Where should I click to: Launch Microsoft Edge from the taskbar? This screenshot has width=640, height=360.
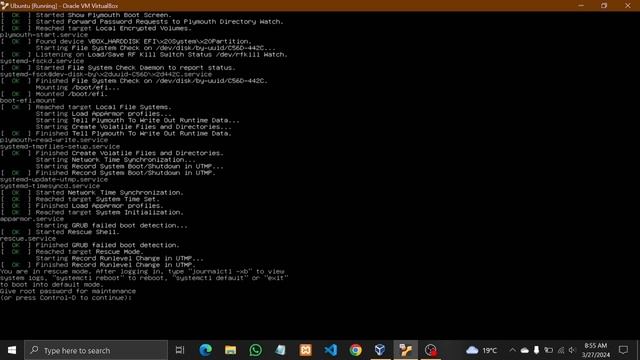pyautogui.click(x=205, y=350)
